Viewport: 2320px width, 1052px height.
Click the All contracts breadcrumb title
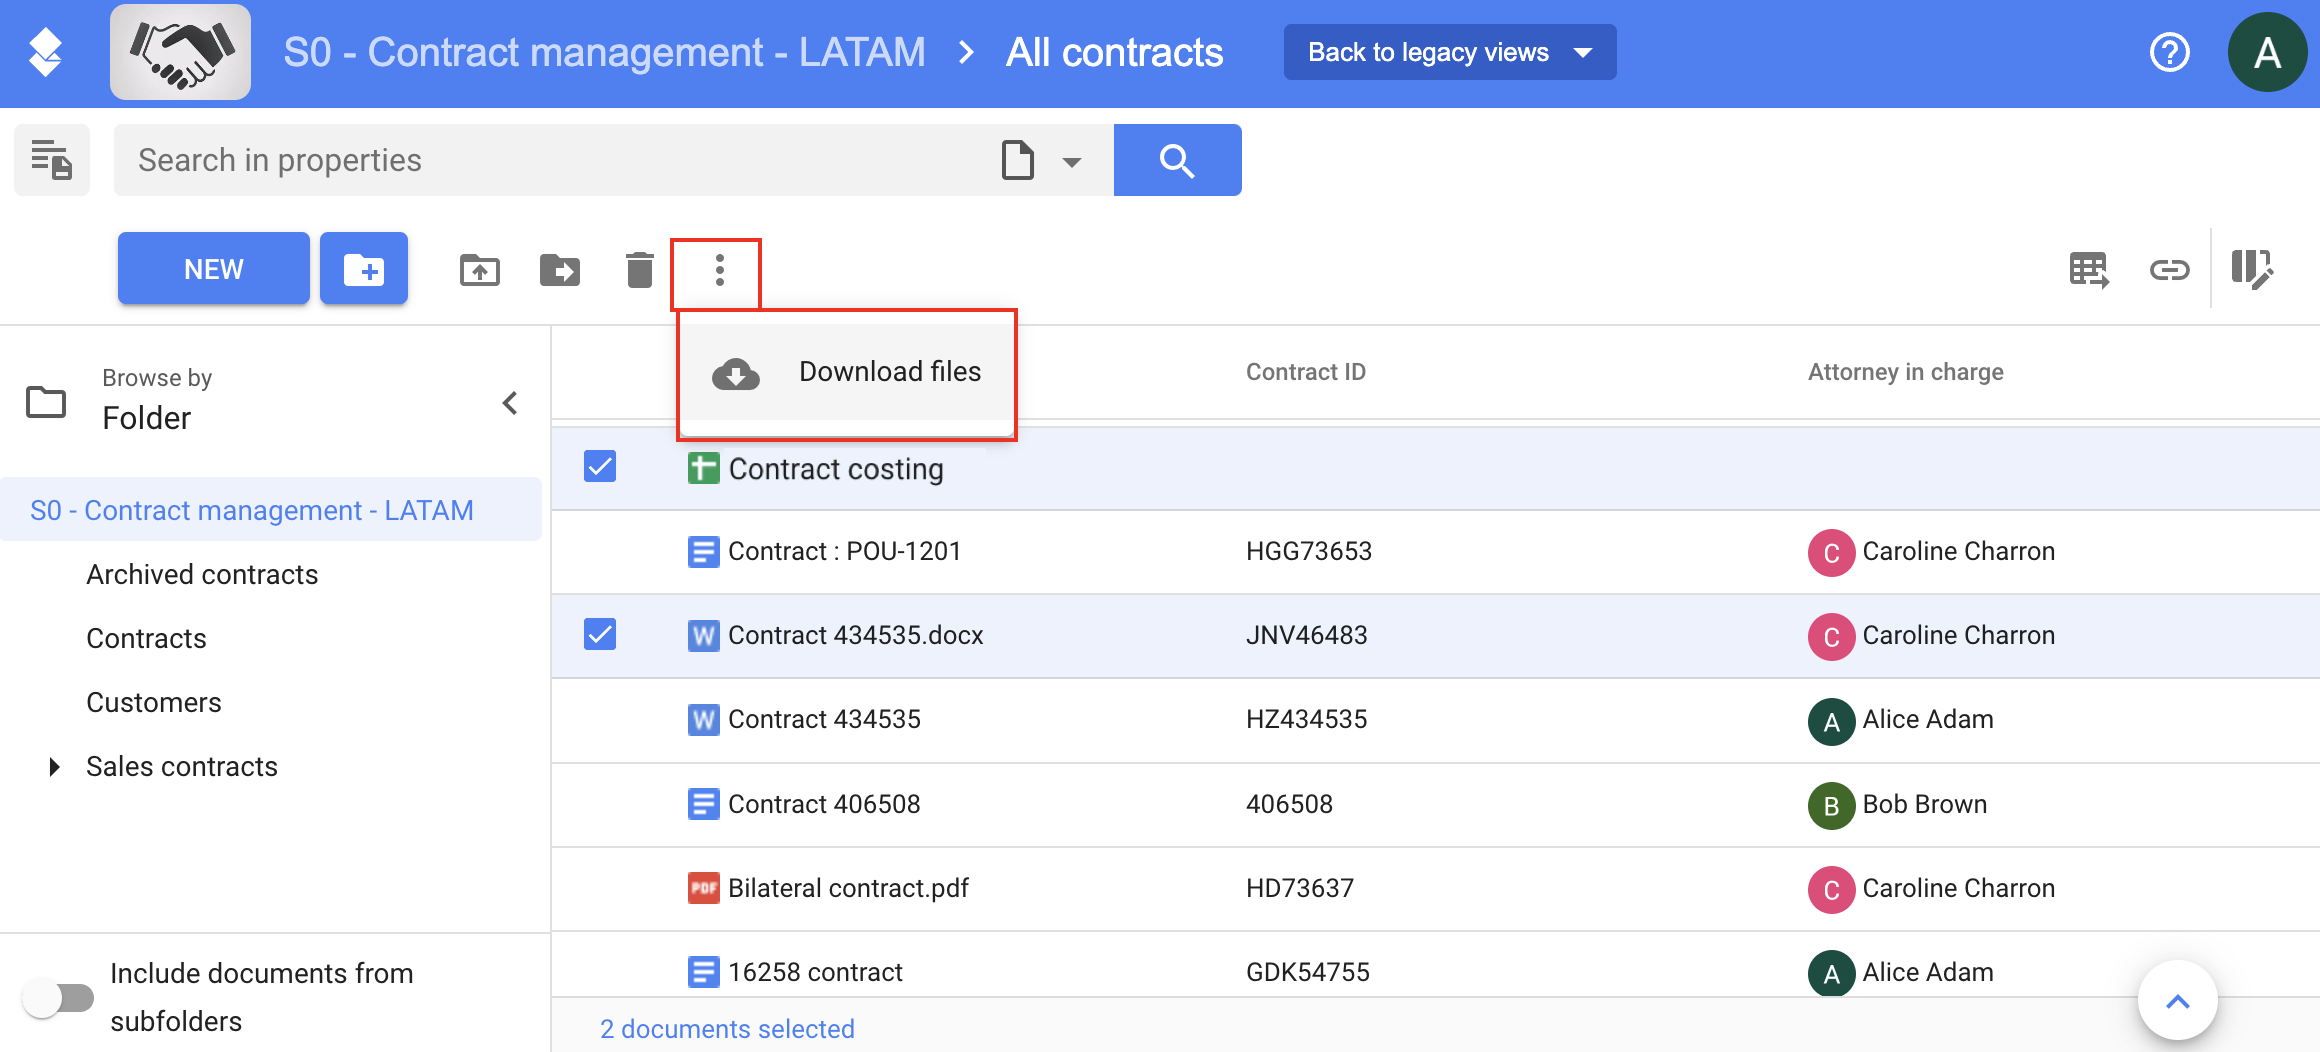1114,52
